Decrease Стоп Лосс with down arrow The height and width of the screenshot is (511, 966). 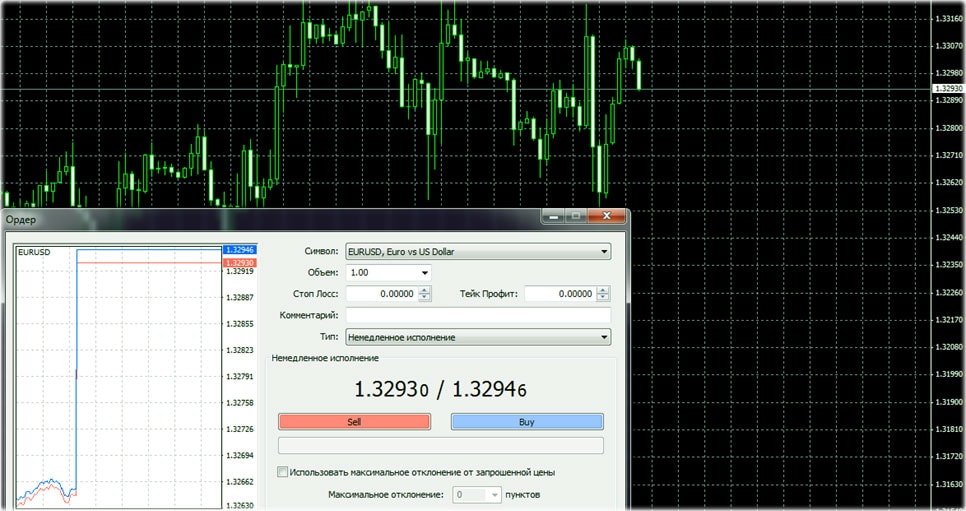click(425, 298)
